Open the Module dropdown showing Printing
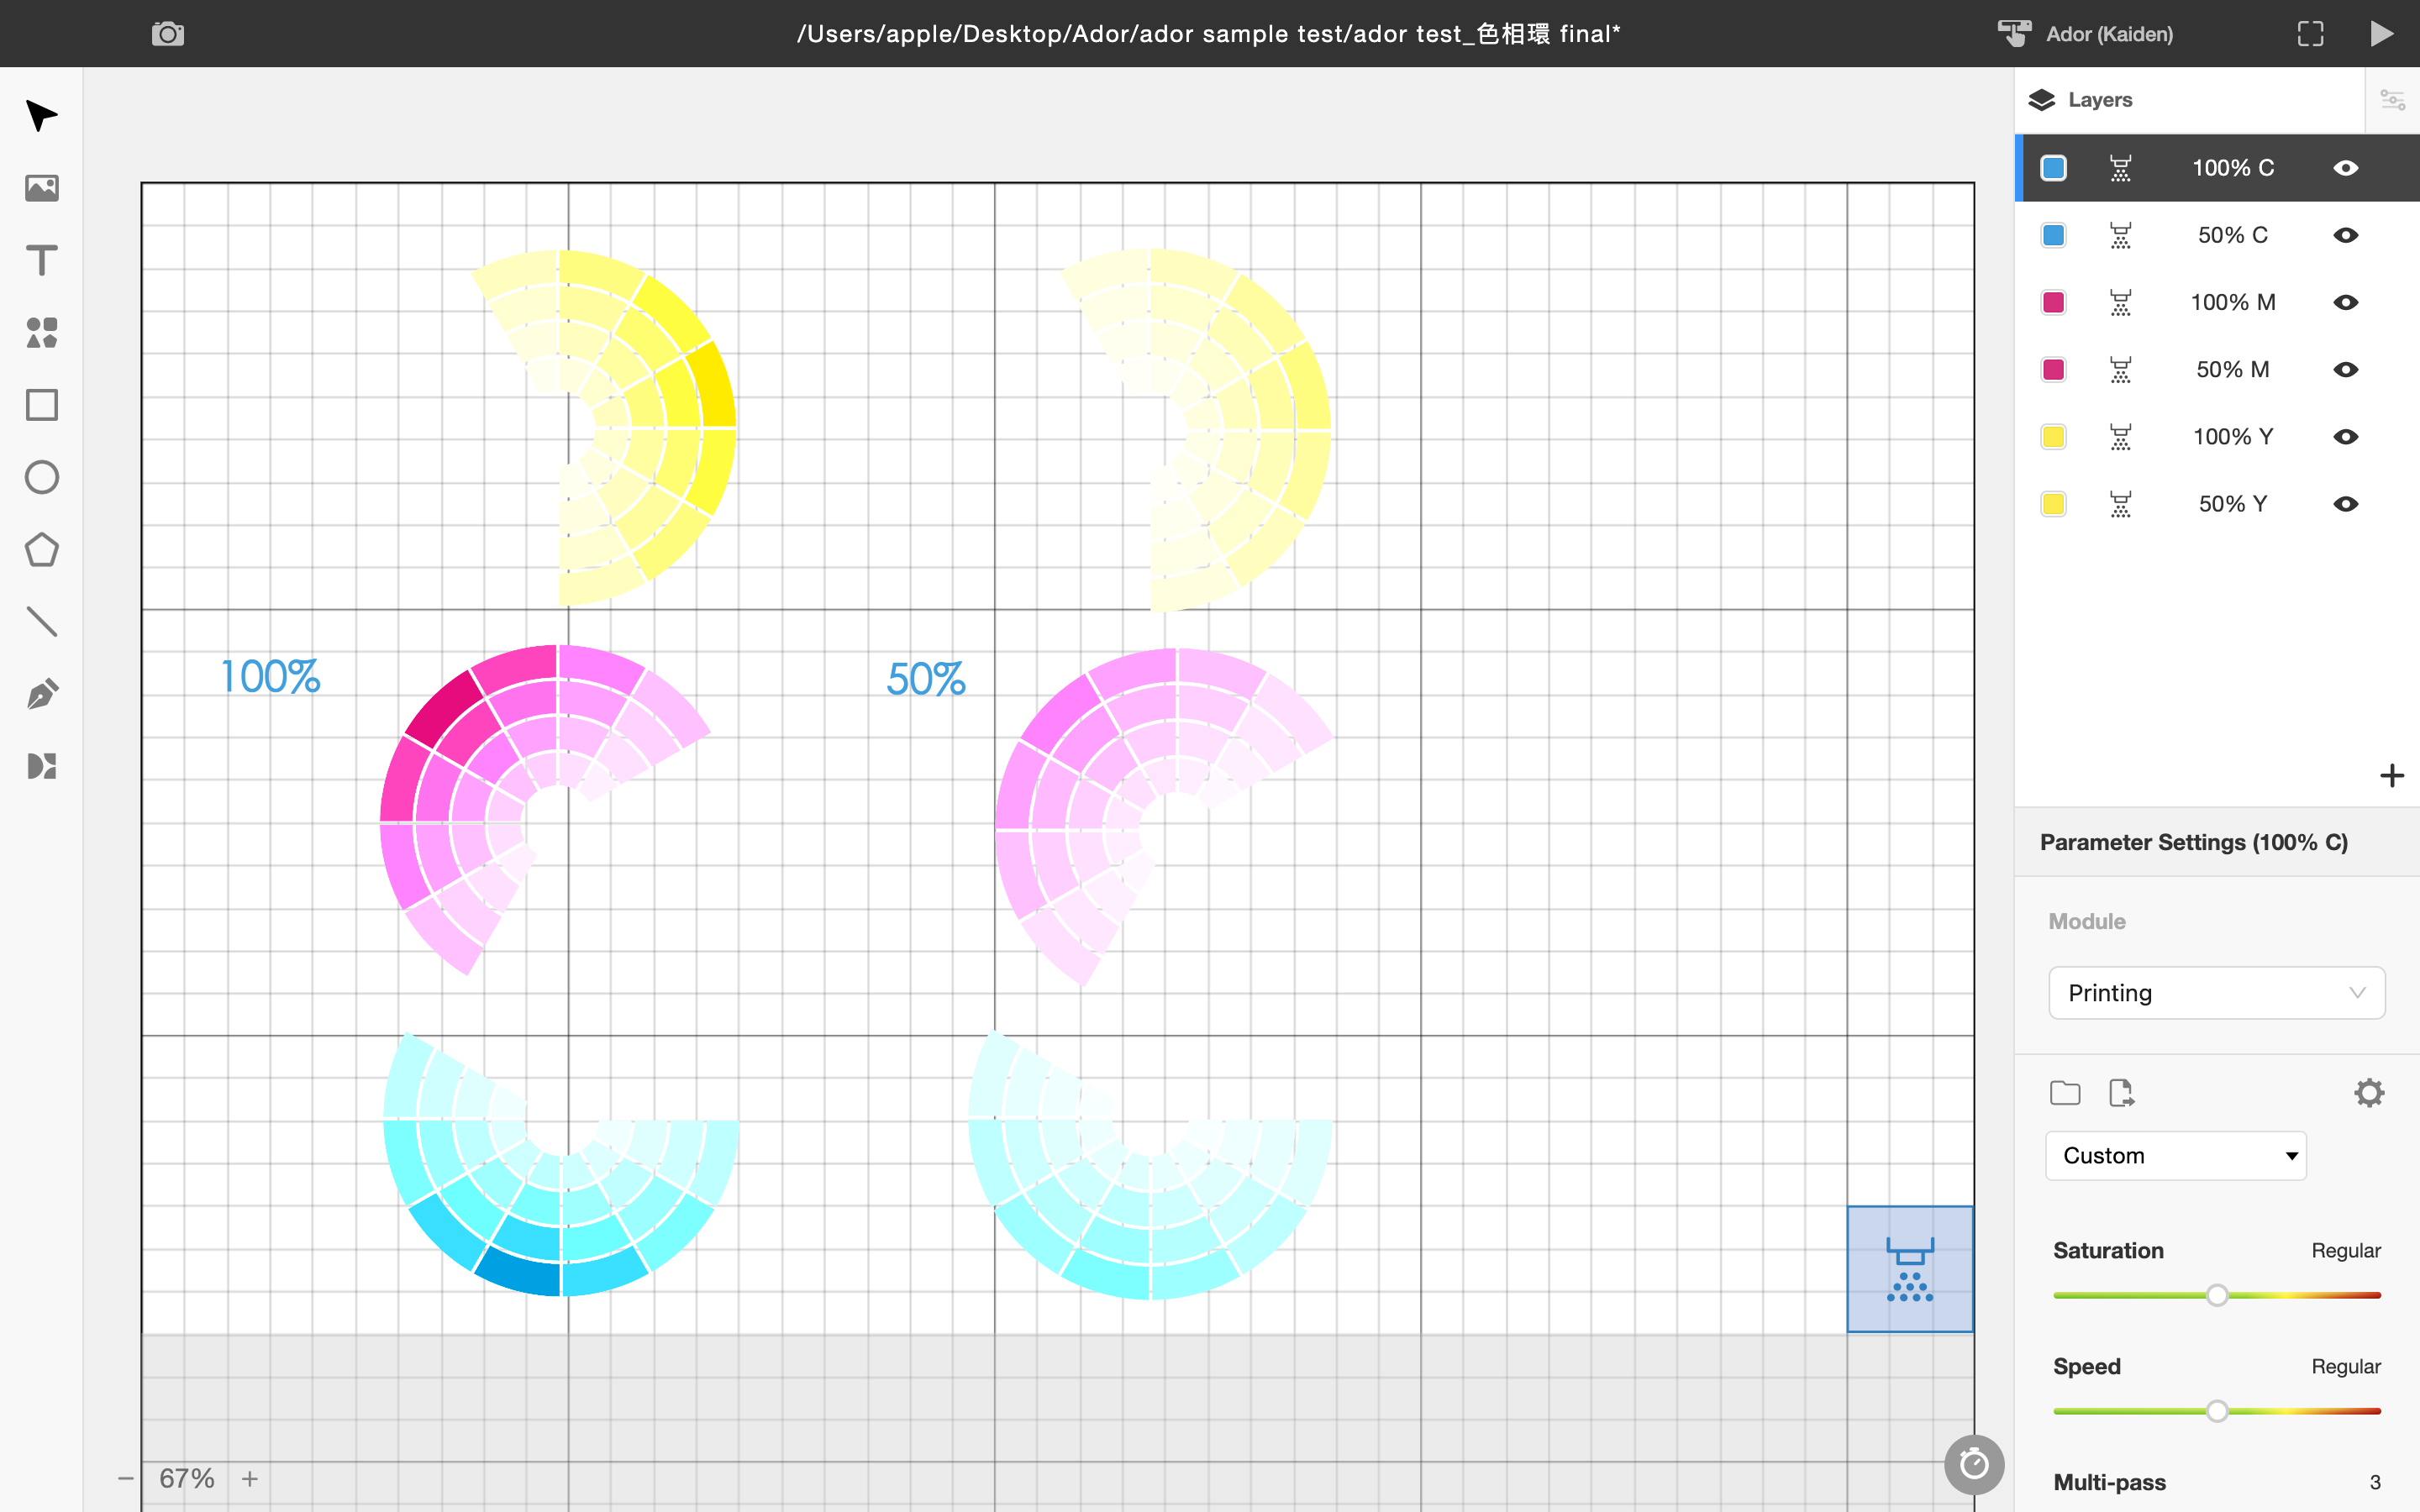This screenshot has width=2420, height=1512. point(2216,992)
